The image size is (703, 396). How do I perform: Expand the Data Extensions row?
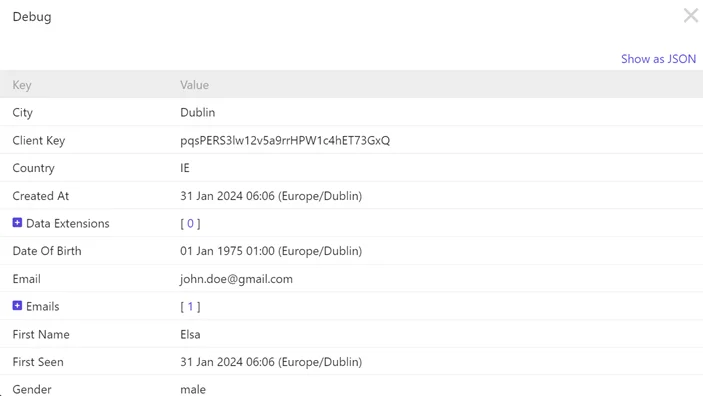17,222
